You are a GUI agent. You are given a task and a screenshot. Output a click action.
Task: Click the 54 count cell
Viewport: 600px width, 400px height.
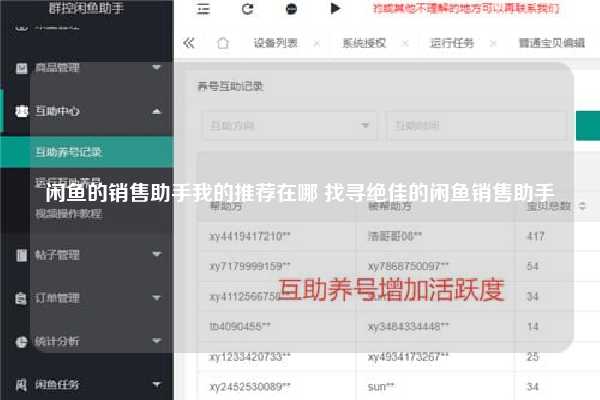tap(533, 266)
